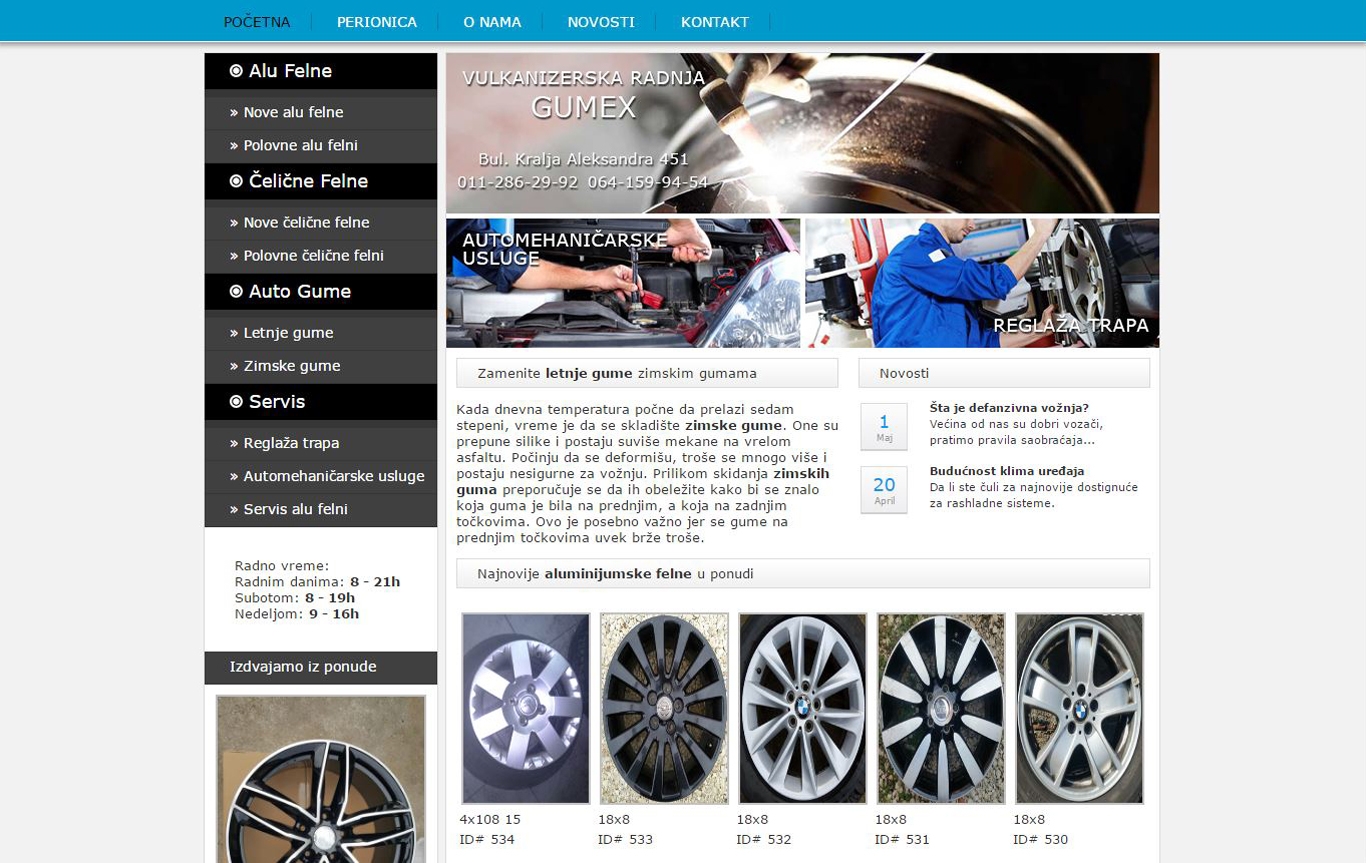Click the 'ID# 533' label
The image size is (1366, 863).
(x=625, y=839)
